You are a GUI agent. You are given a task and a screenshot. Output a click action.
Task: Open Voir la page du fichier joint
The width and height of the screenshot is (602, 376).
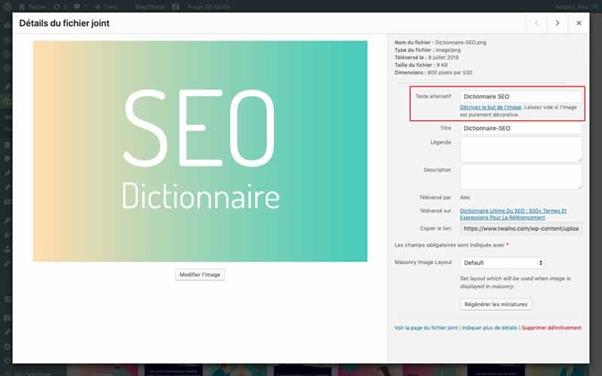[426, 328]
